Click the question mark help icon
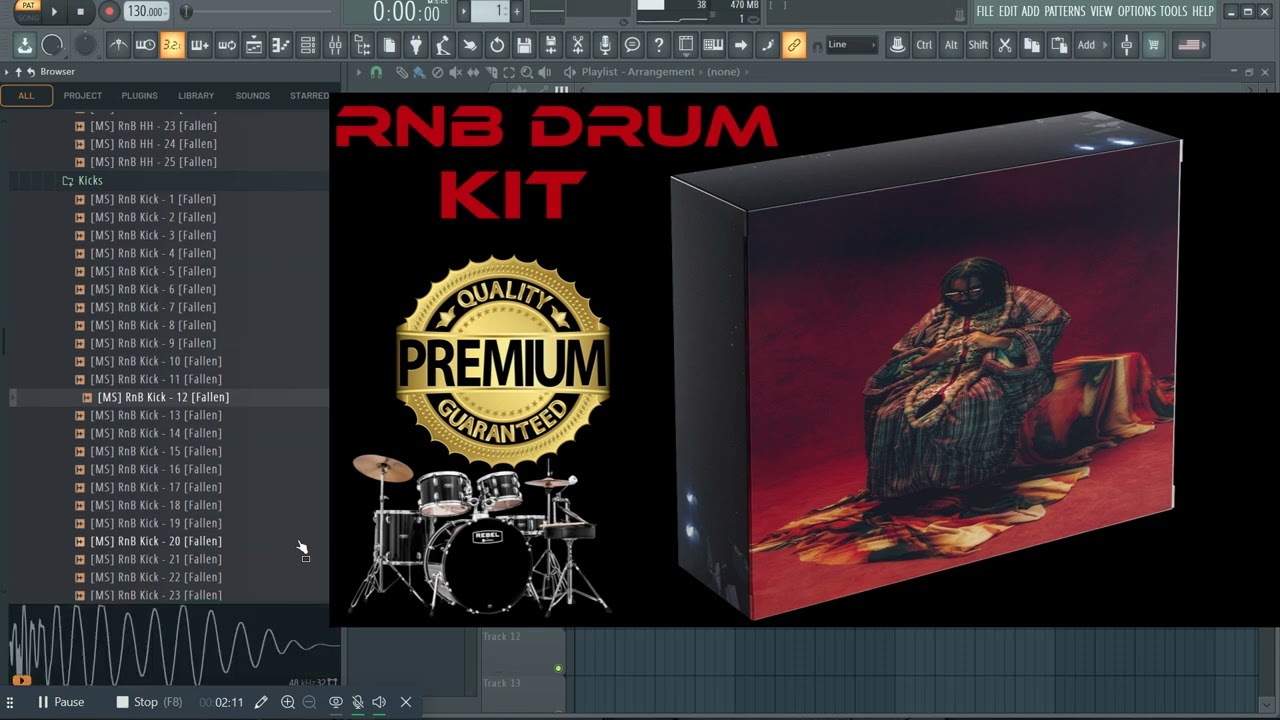This screenshot has width=1280, height=720. pos(659,45)
